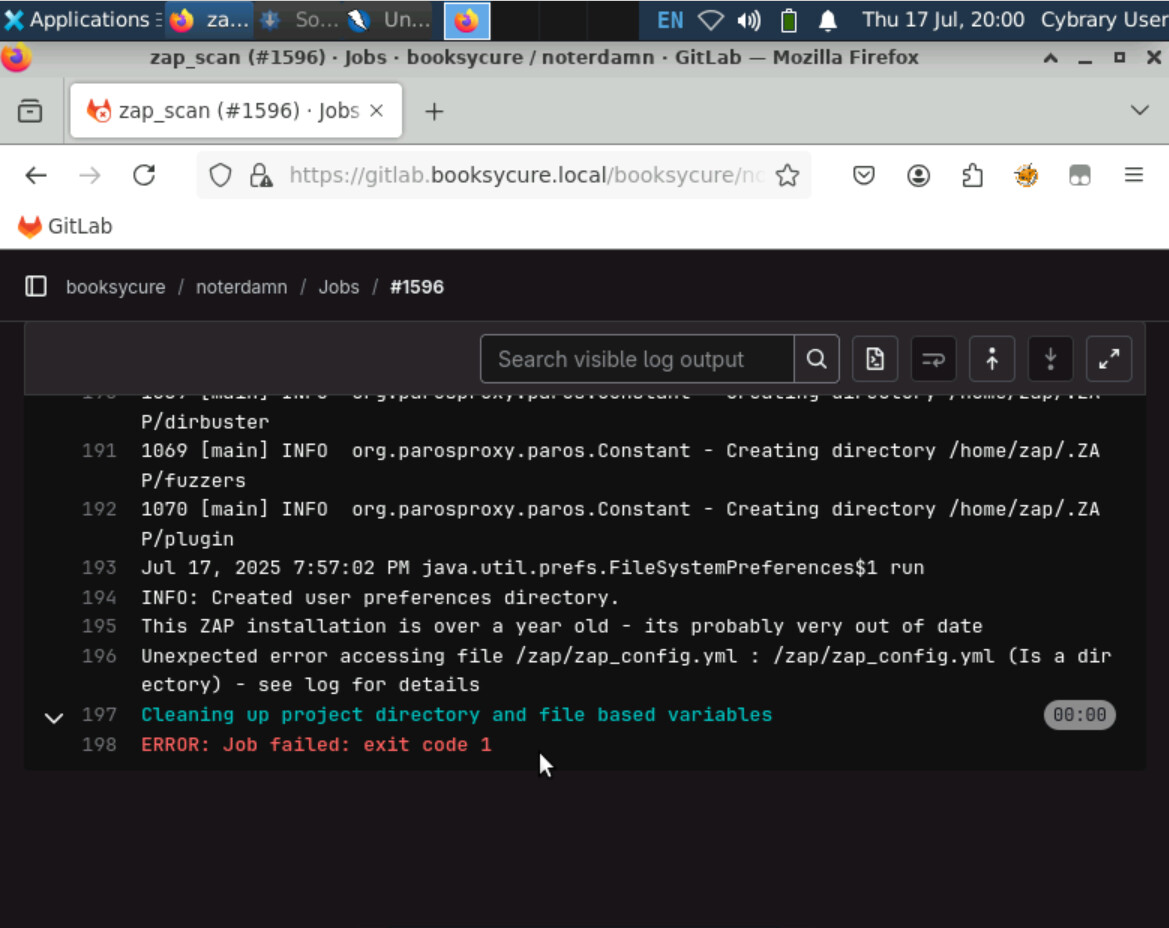Go to the booksycure breadcrumb link
Image resolution: width=1169 pixels, height=928 pixels.
115,287
